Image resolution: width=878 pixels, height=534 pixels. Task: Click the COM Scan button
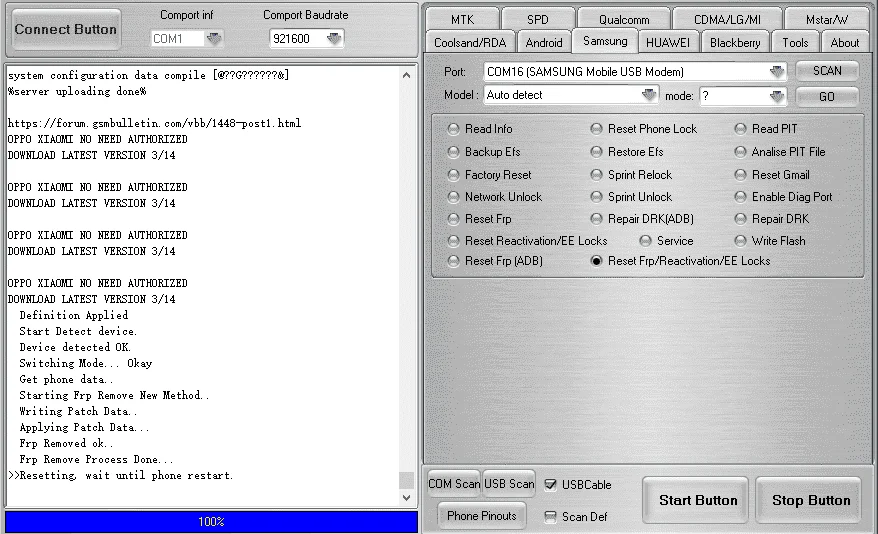tap(454, 484)
